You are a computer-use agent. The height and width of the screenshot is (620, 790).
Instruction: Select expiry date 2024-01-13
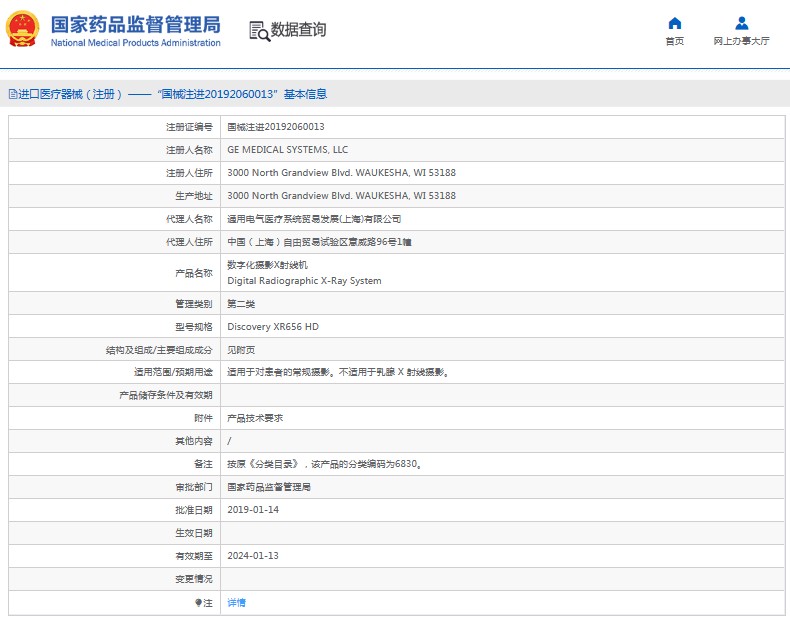252,556
